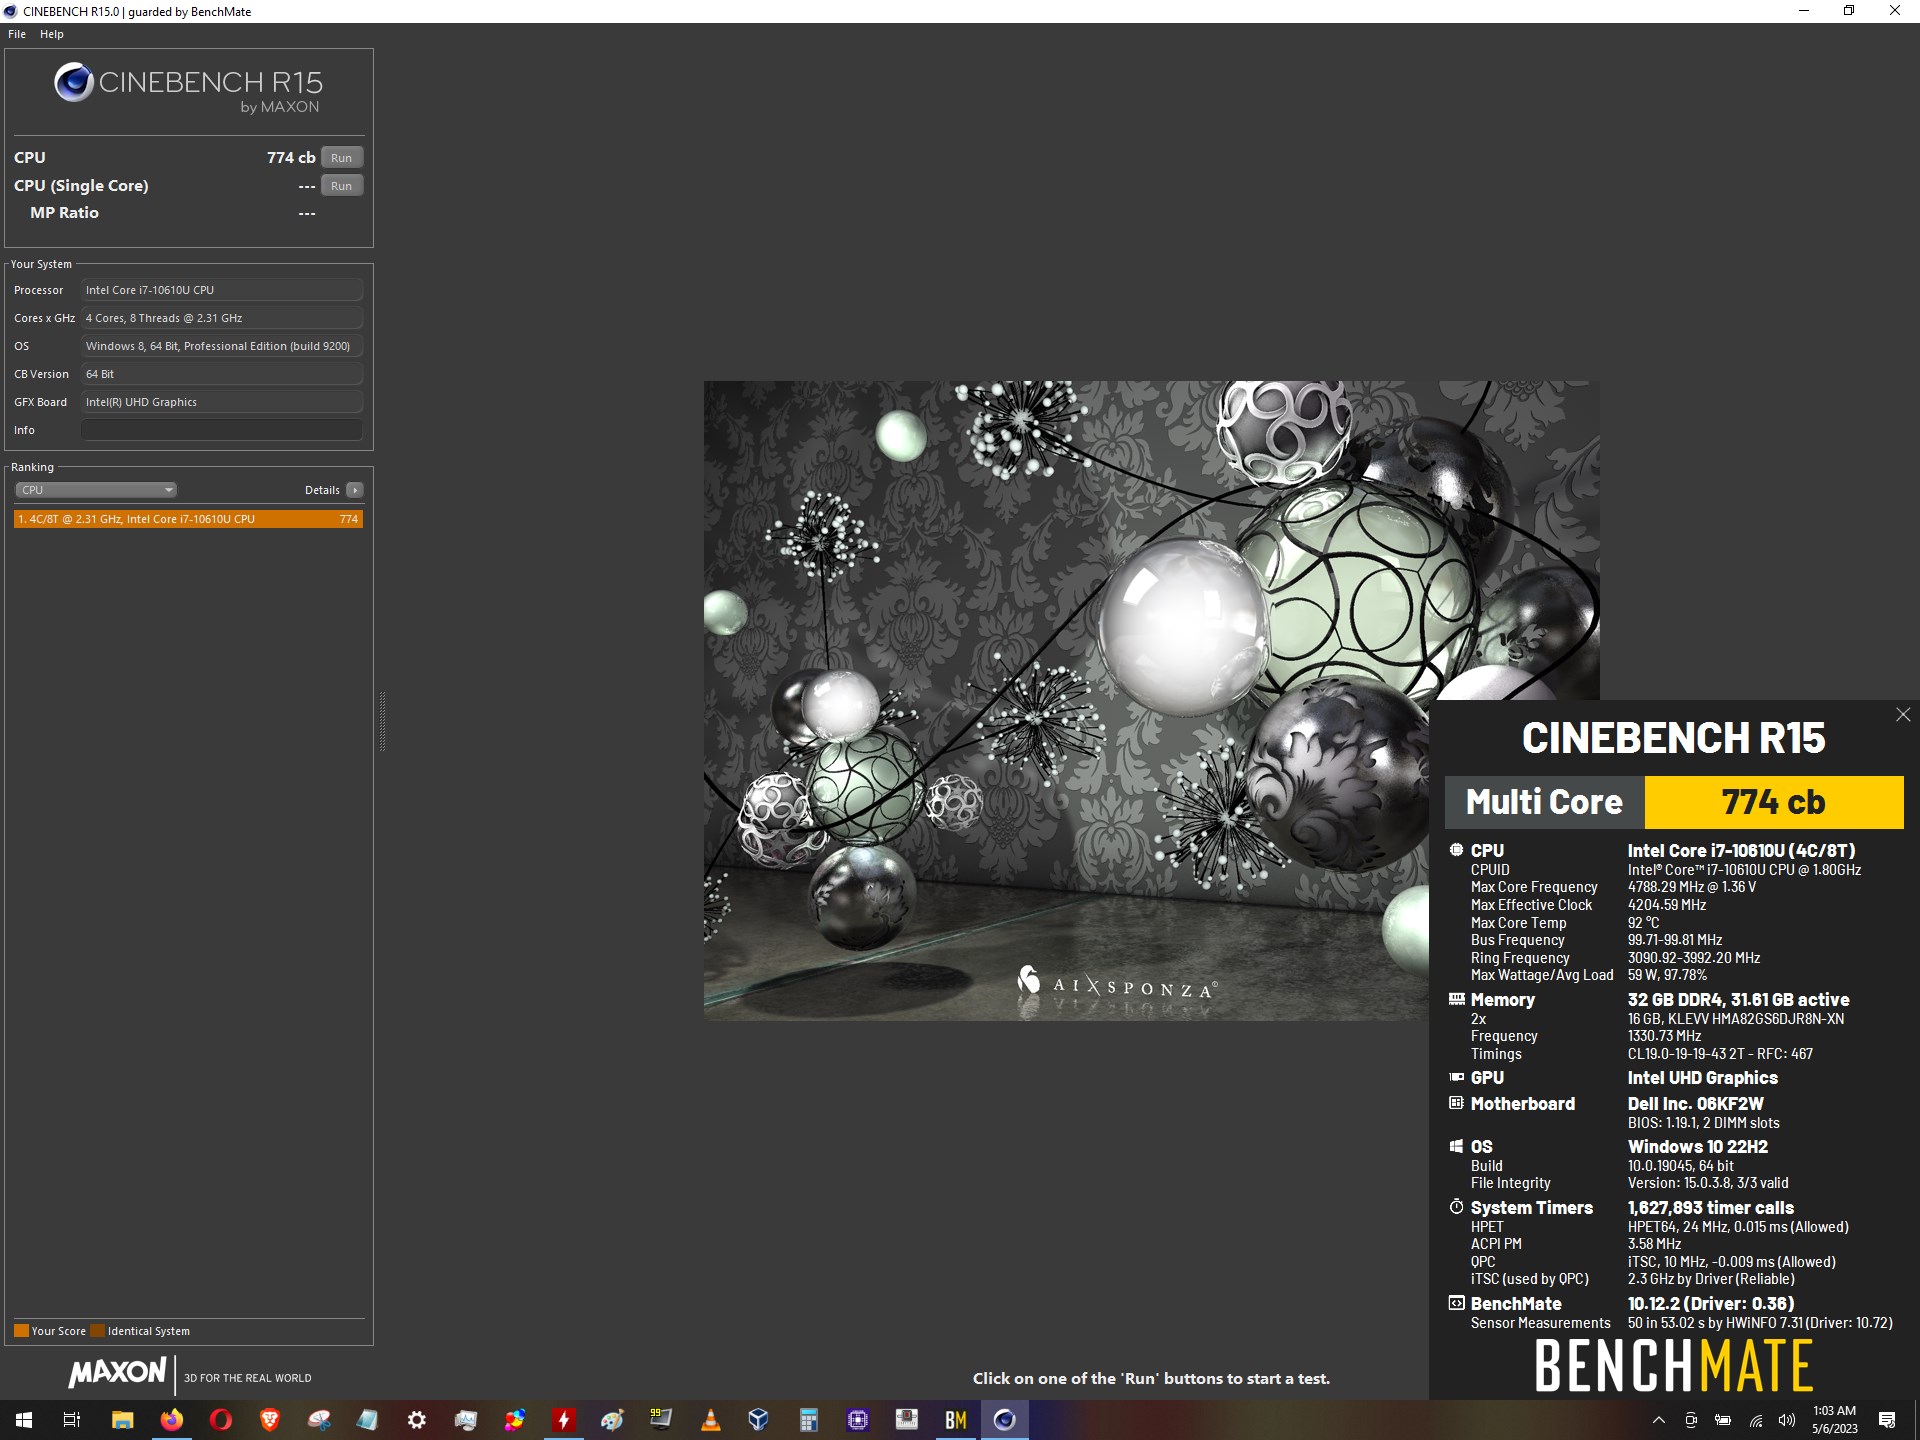
Task: Expand ranking Details arrow button
Action: (x=354, y=490)
